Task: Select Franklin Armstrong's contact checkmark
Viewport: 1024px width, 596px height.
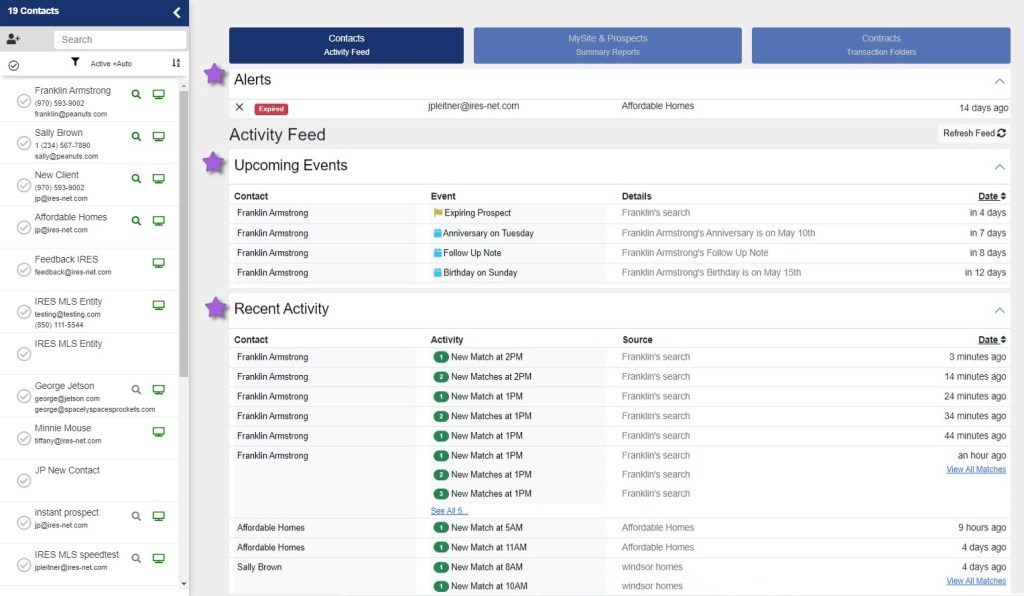Action: (x=24, y=101)
